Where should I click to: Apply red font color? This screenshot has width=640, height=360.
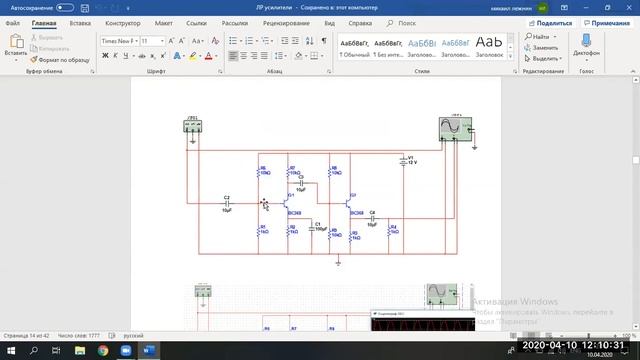click(x=209, y=56)
